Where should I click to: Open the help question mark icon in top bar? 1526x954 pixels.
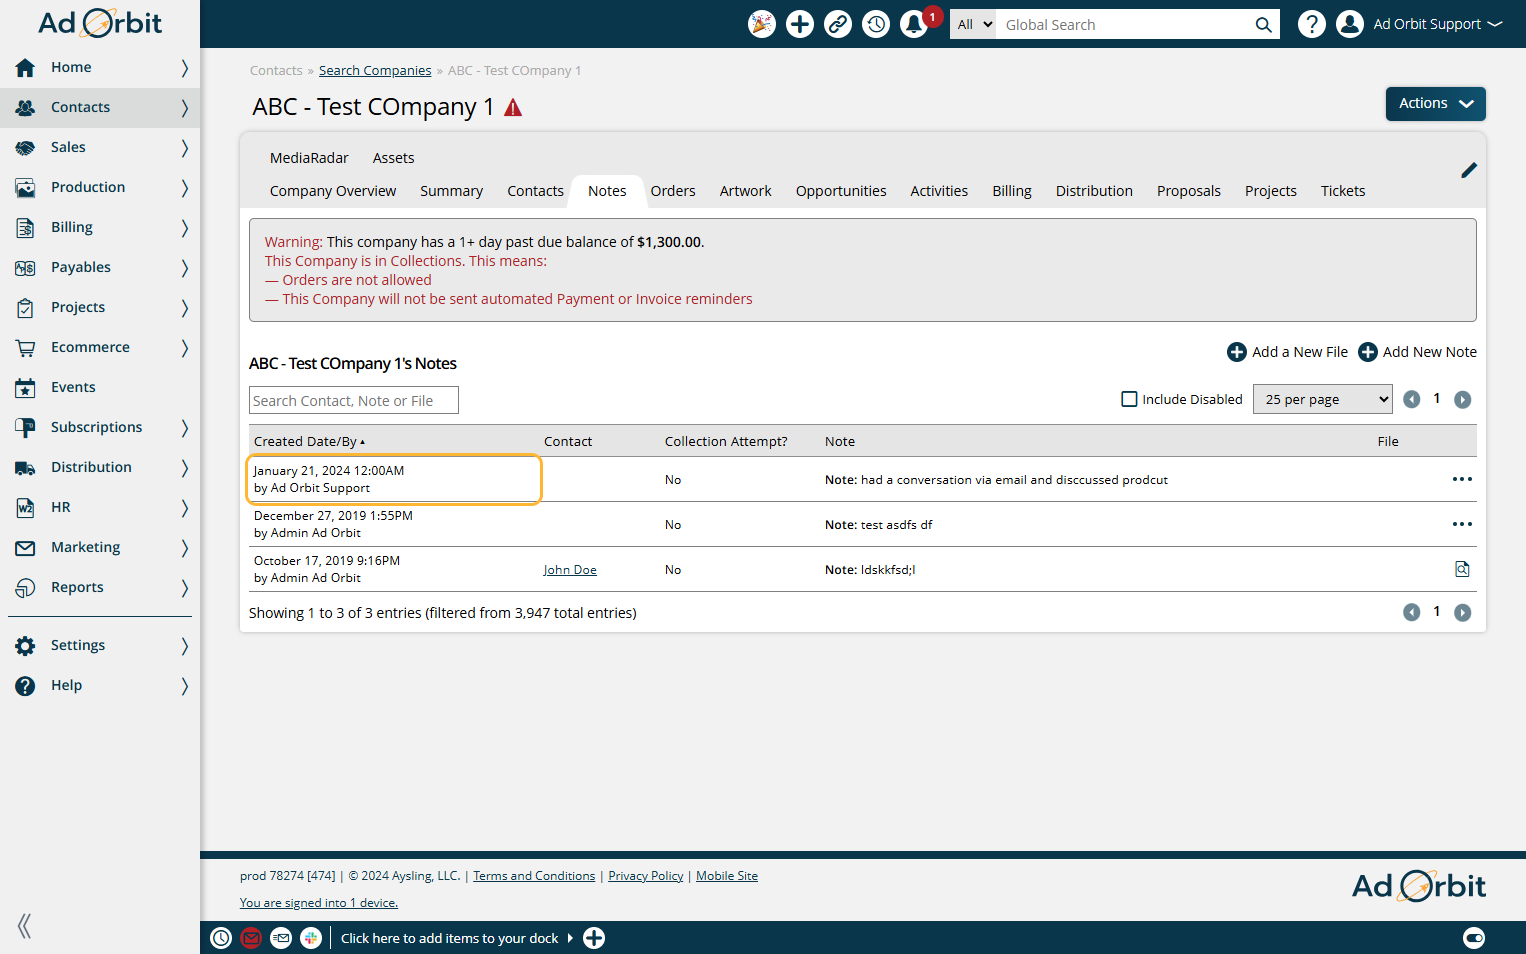click(x=1312, y=24)
